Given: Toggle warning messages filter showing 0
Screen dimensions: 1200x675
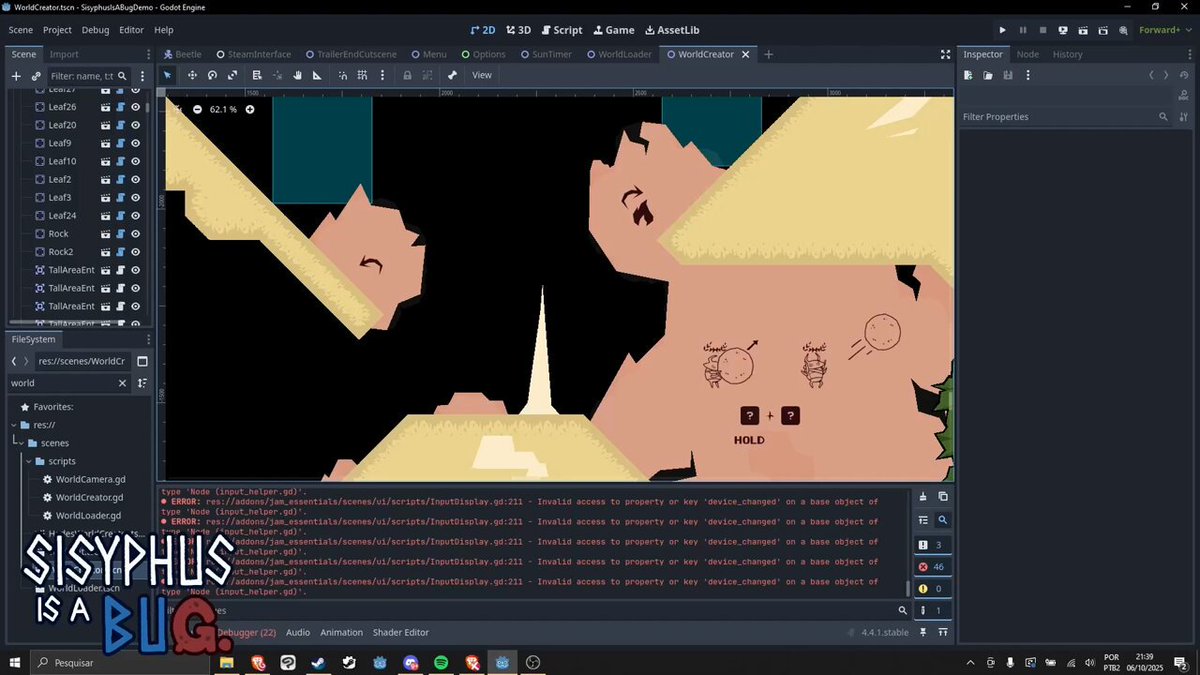Looking at the screenshot, I should pos(931,589).
